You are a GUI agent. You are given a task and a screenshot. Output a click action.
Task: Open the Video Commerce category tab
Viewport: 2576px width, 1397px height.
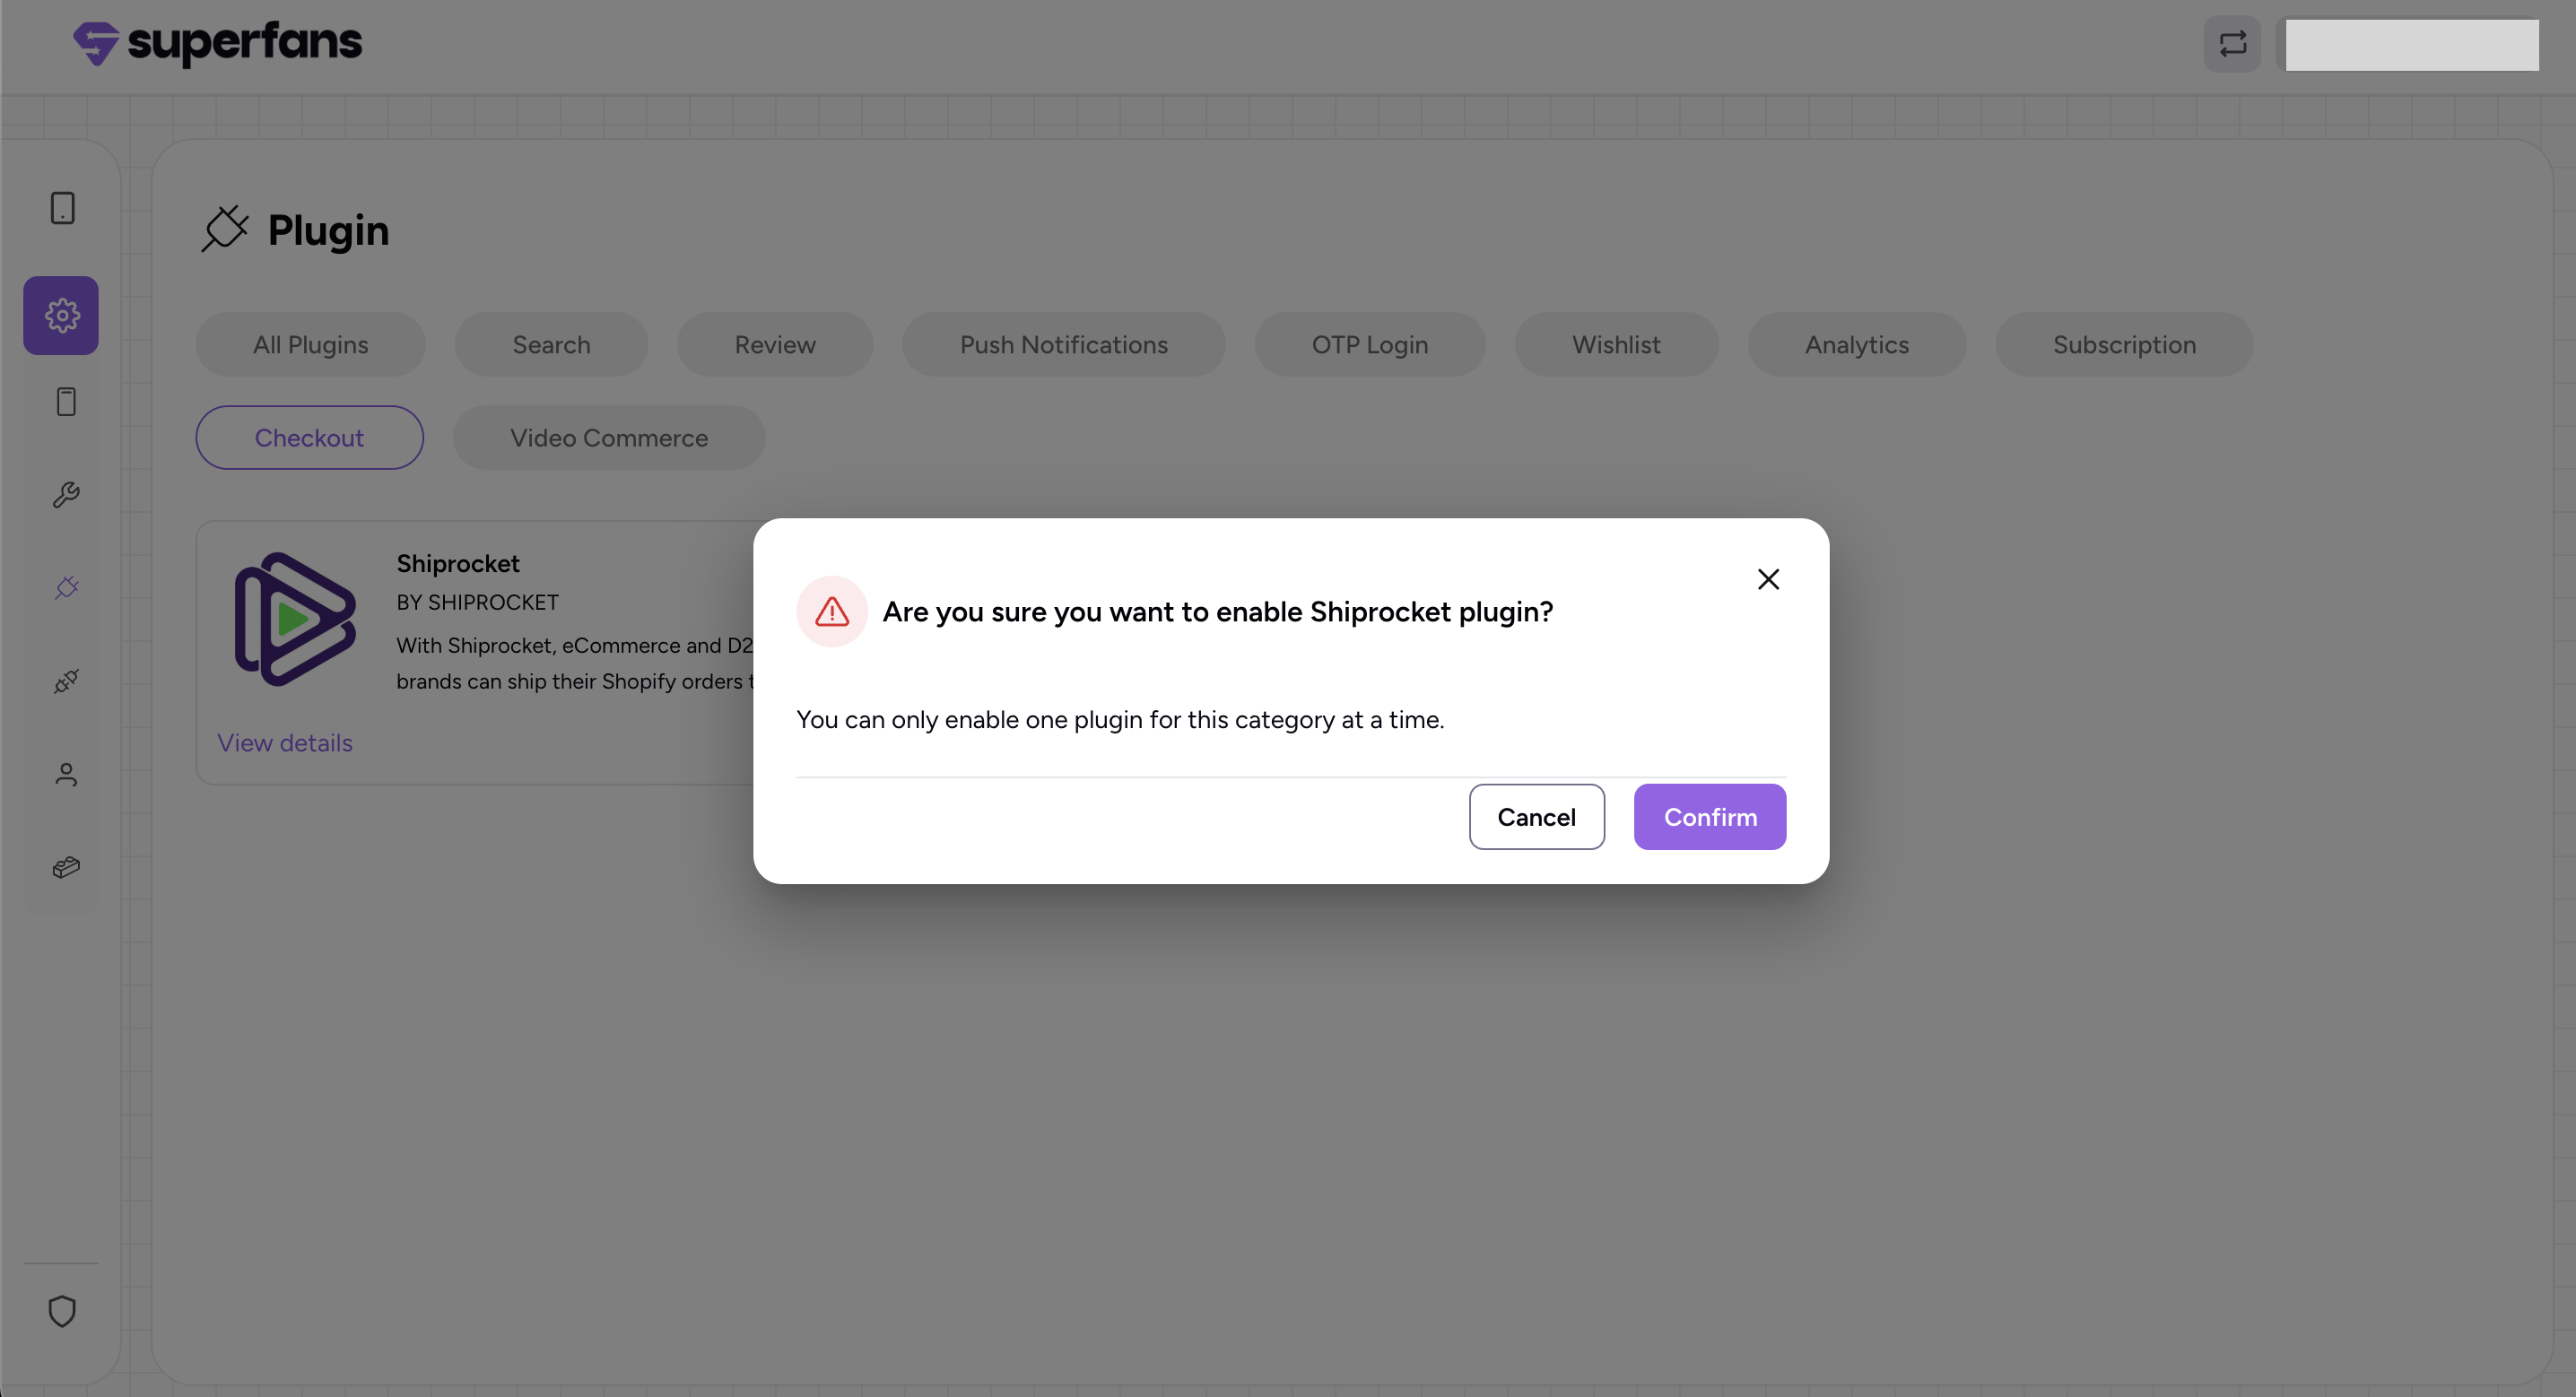coord(608,437)
